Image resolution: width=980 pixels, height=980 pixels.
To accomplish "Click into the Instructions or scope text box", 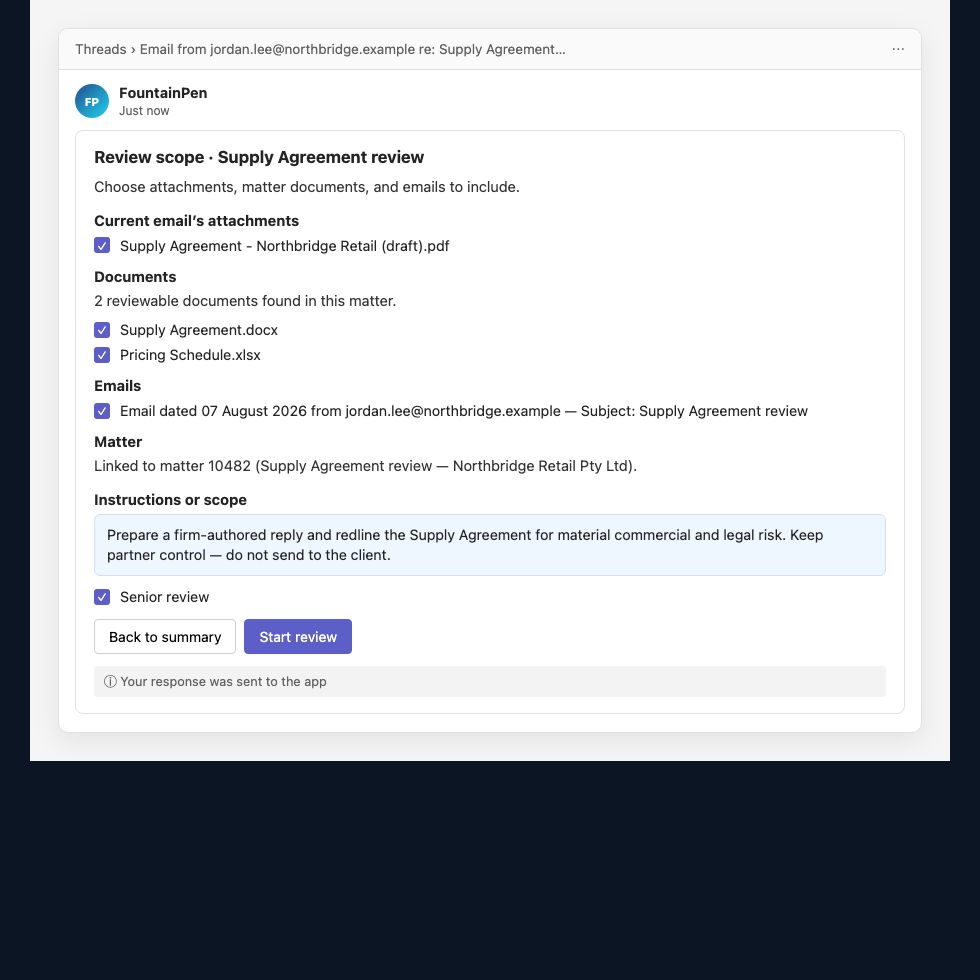I will click(489, 545).
